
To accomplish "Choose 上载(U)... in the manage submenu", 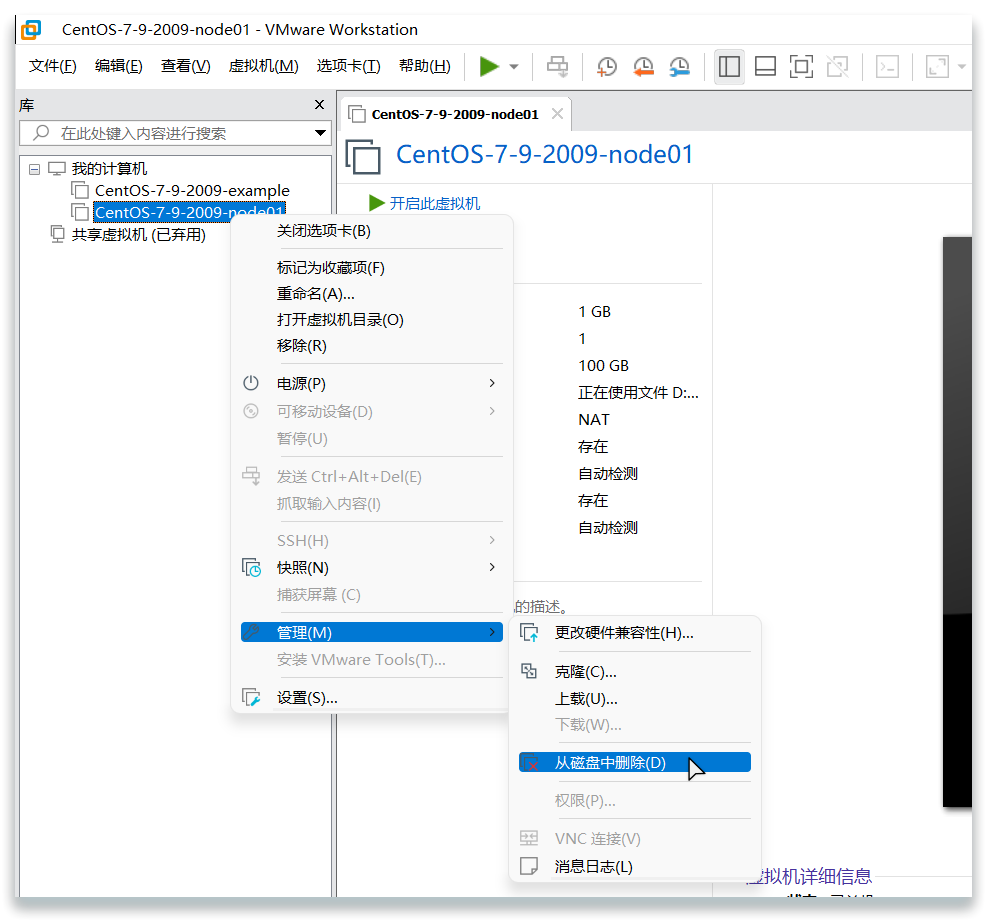I will 635,699.
